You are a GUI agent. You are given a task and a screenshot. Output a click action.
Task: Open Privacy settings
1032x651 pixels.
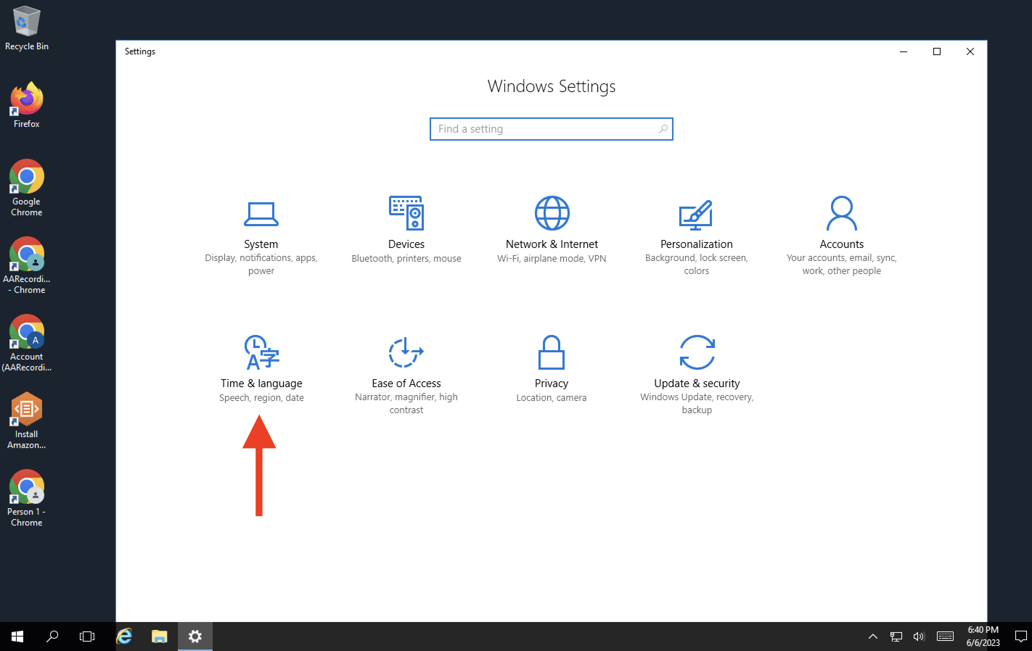click(551, 369)
